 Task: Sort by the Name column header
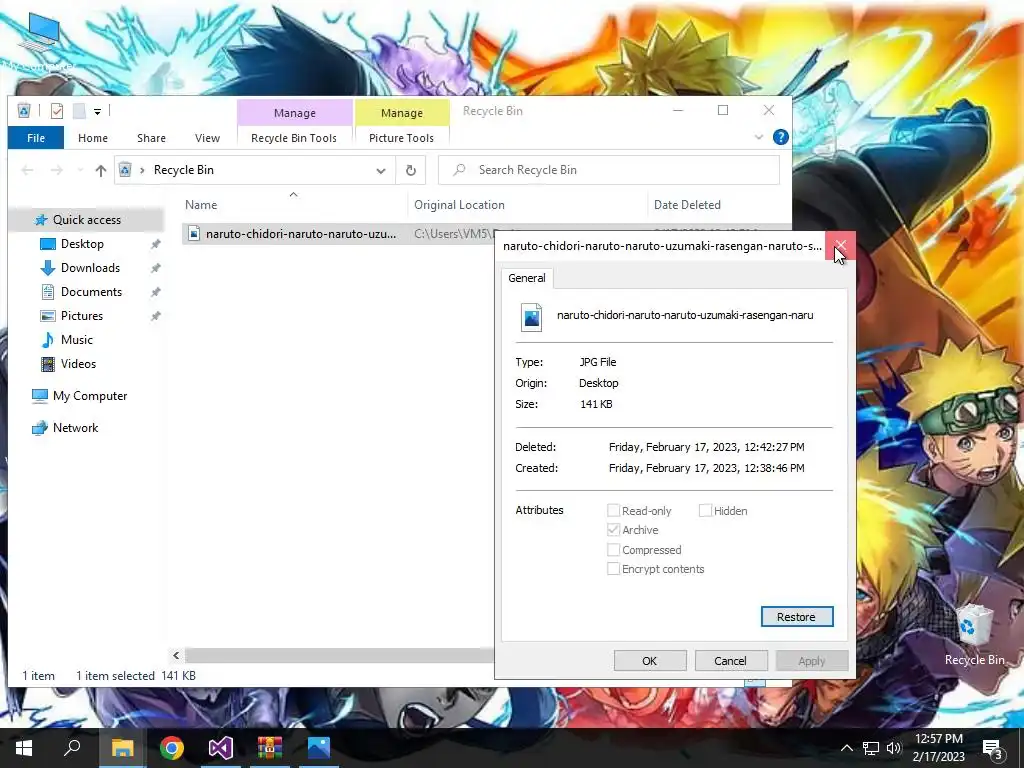tap(201, 204)
